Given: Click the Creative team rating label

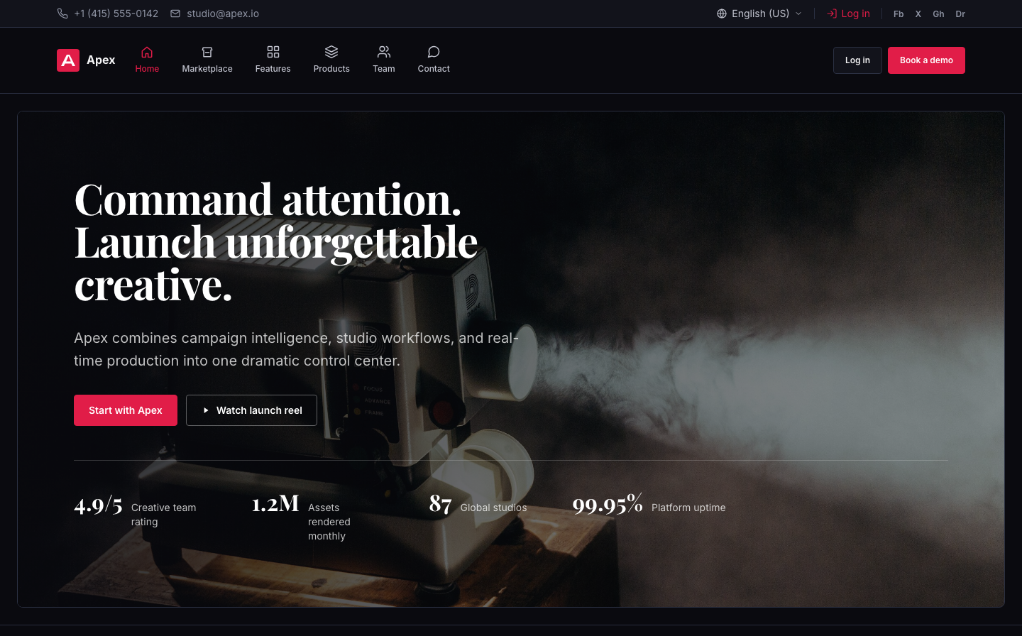Looking at the screenshot, I should (x=164, y=515).
